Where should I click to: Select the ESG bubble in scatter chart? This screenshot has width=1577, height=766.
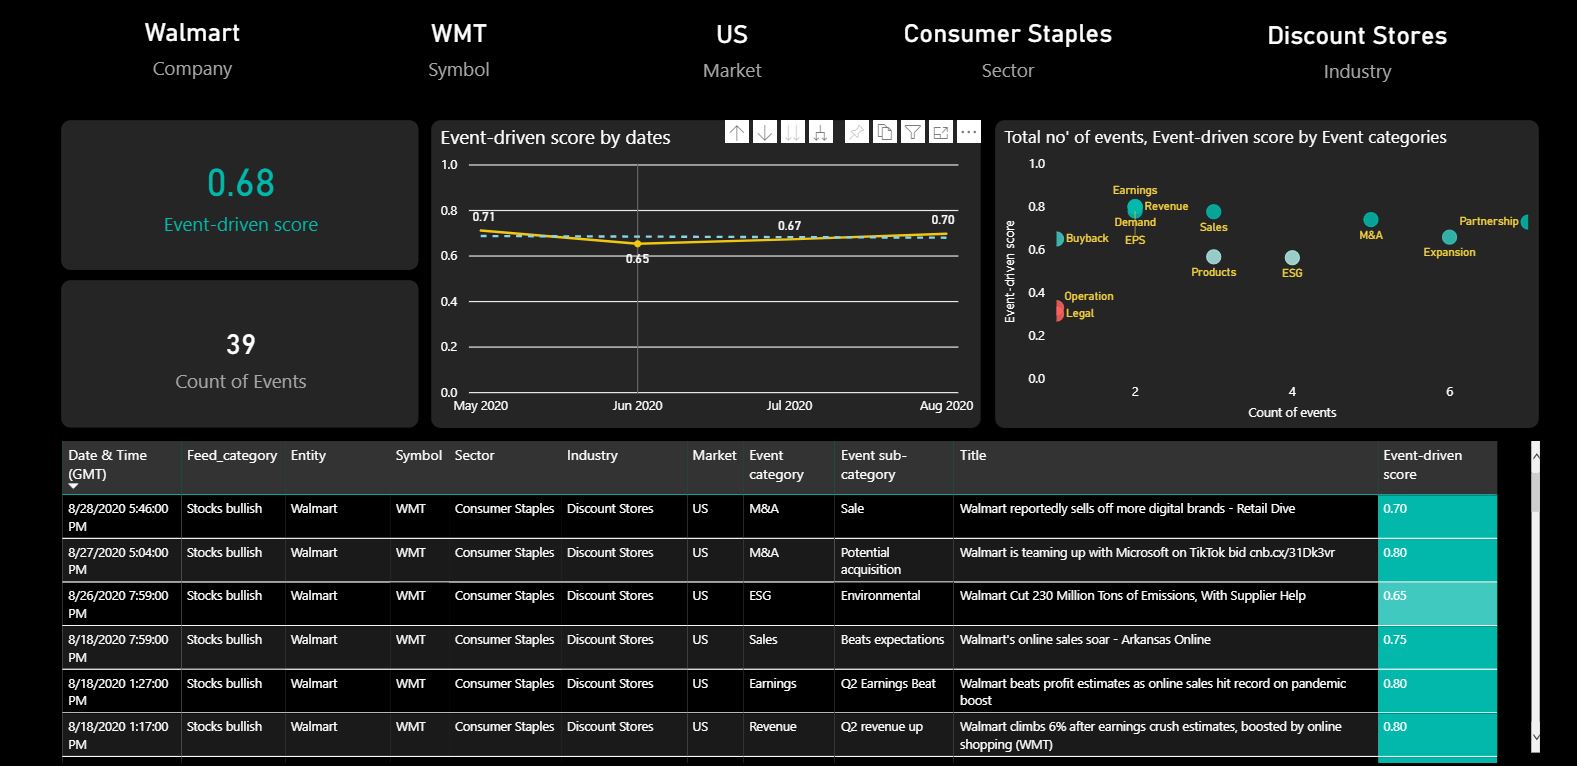point(1292,258)
